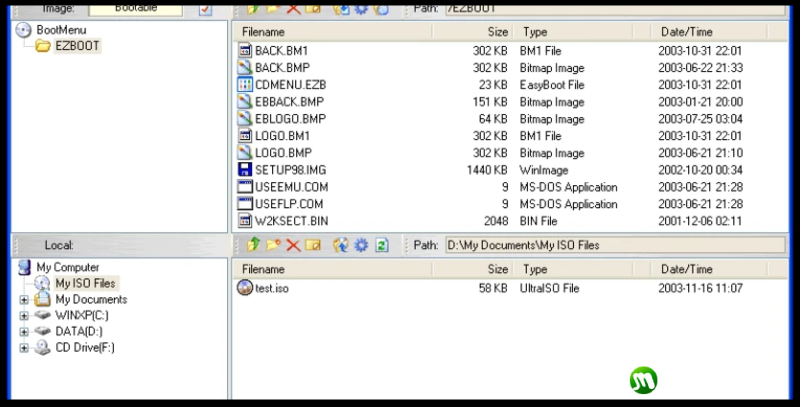Click New Folder icon in Local toolbar
The image size is (800, 407).
(x=273, y=245)
